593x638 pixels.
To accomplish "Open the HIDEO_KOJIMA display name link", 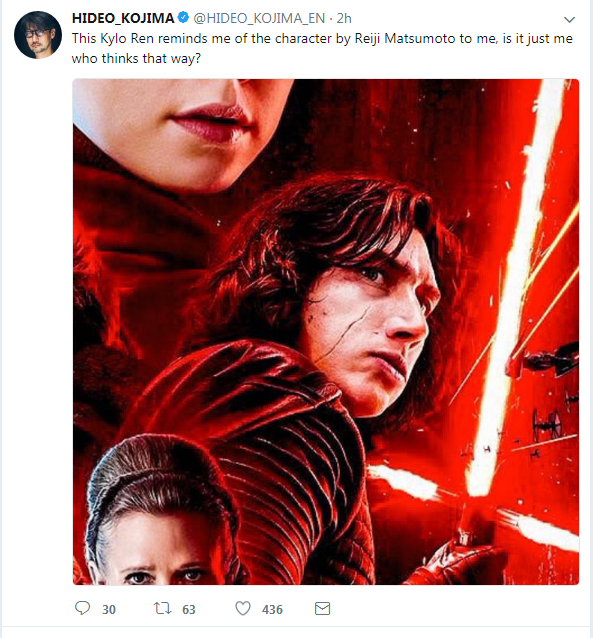I will (123, 18).
